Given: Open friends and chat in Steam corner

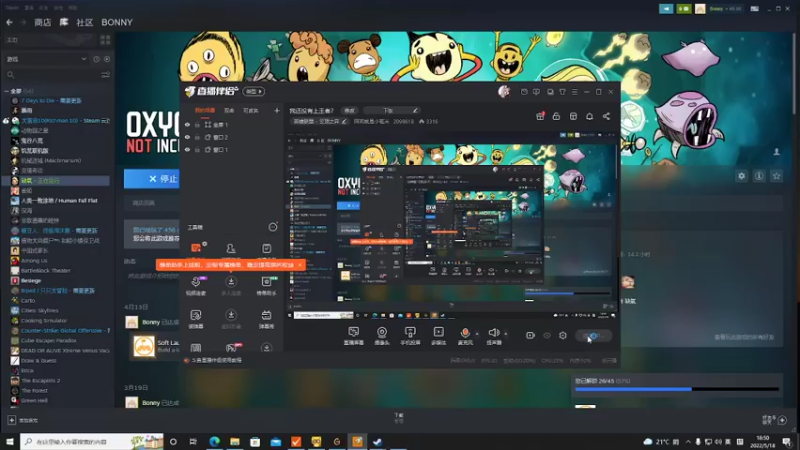Looking at the screenshot, I should coord(774,420).
